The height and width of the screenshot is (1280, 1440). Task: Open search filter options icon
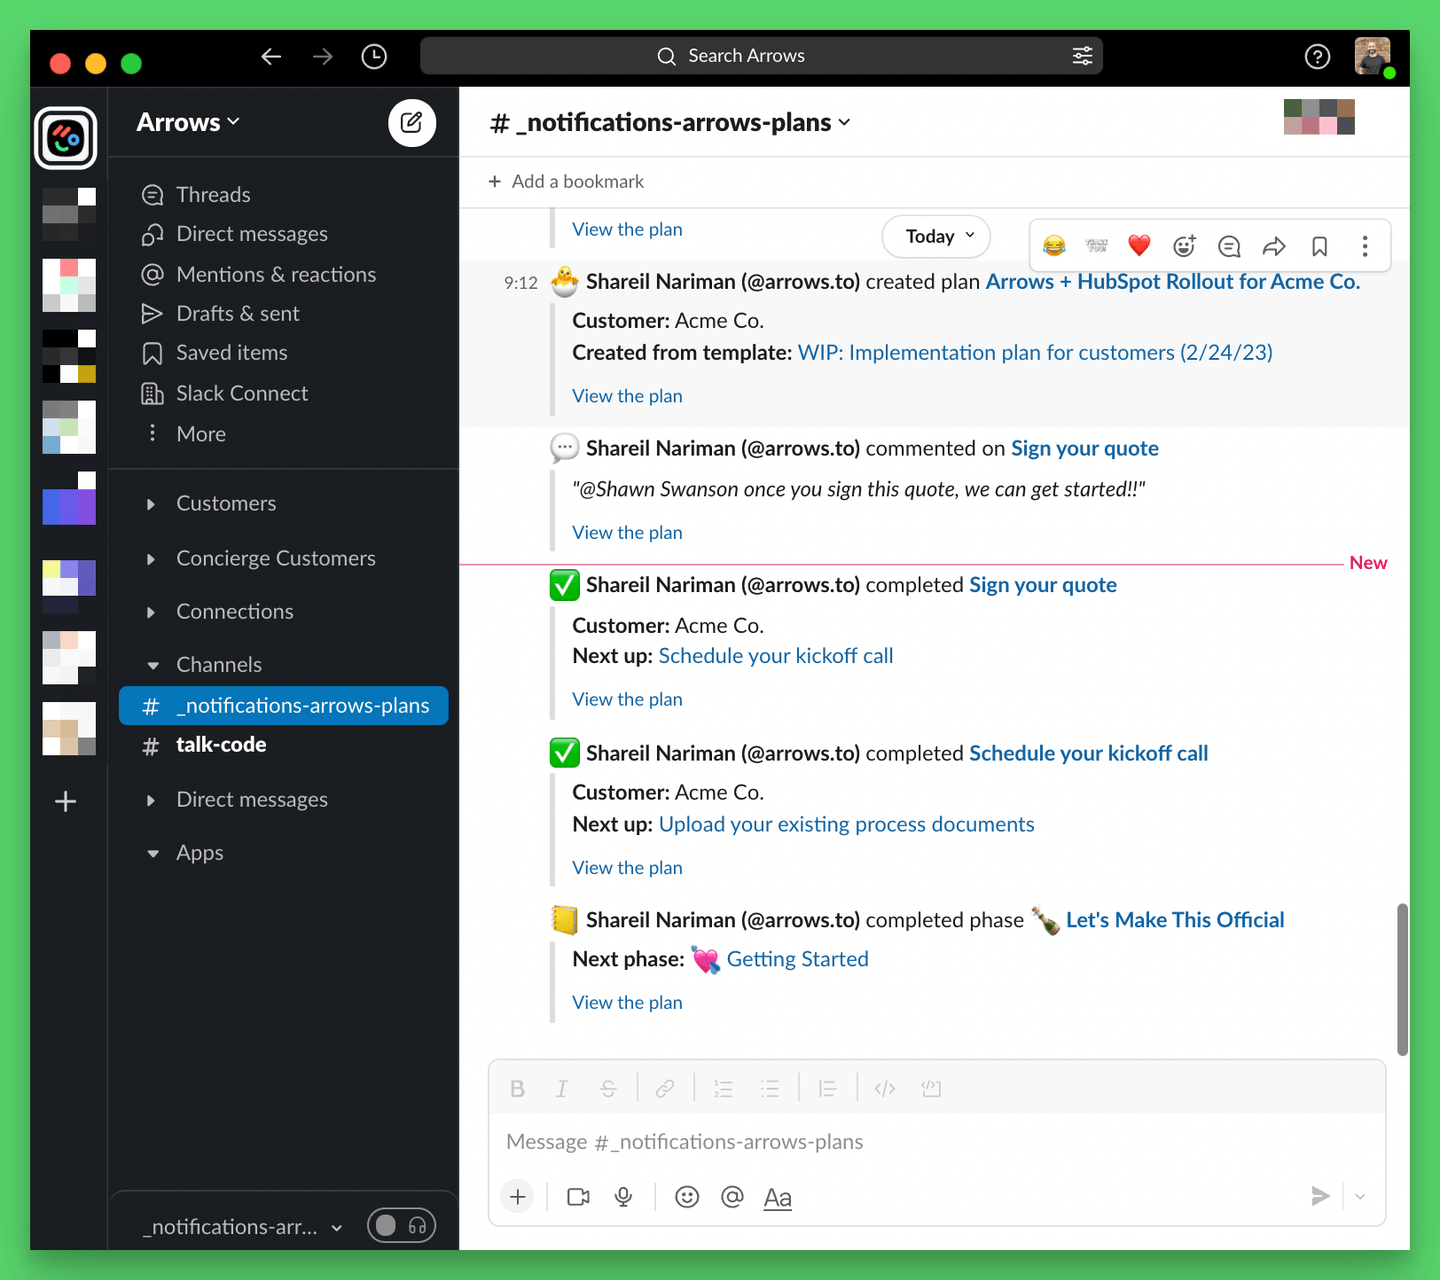pyautogui.click(x=1082, y=56)
